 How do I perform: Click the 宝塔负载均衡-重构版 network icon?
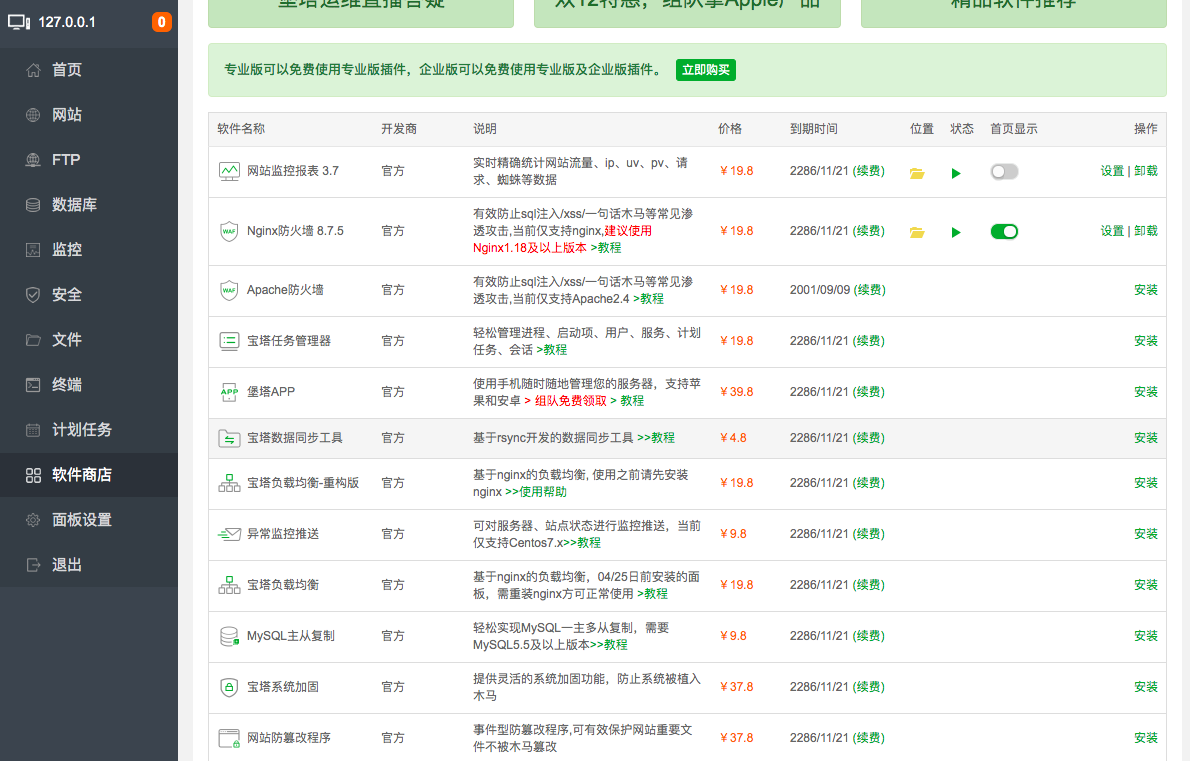229,483
